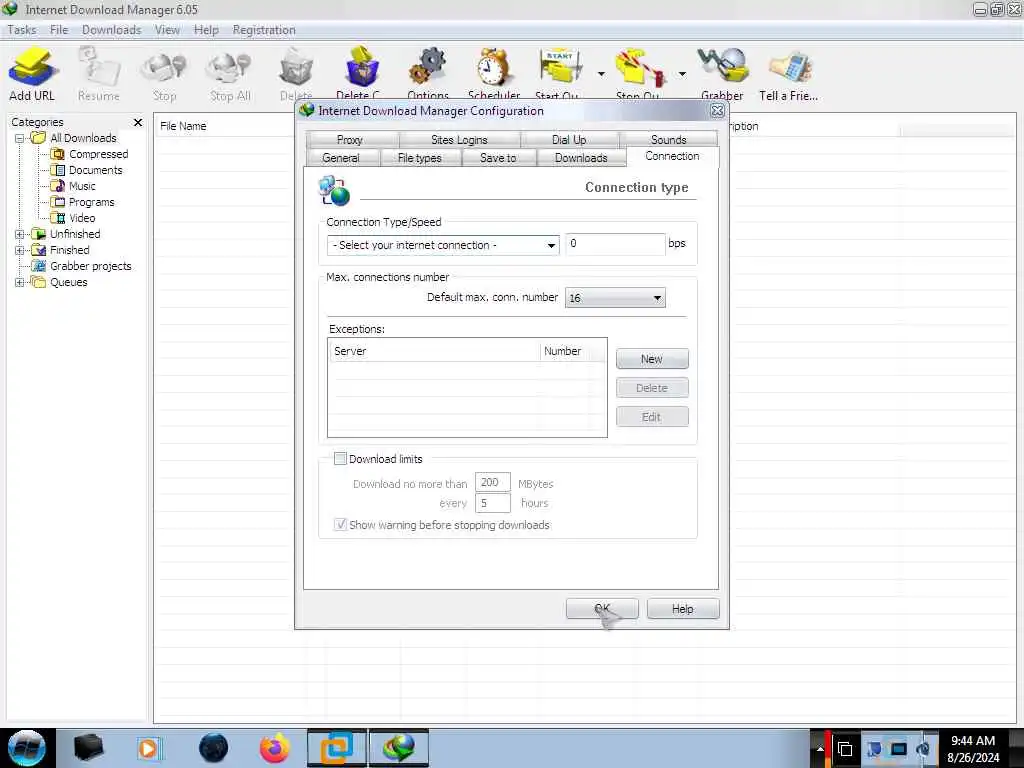The height and width of the screenshot is (768, 1024).
Task: Expand the Finished tree node
Action: point(20,250)
